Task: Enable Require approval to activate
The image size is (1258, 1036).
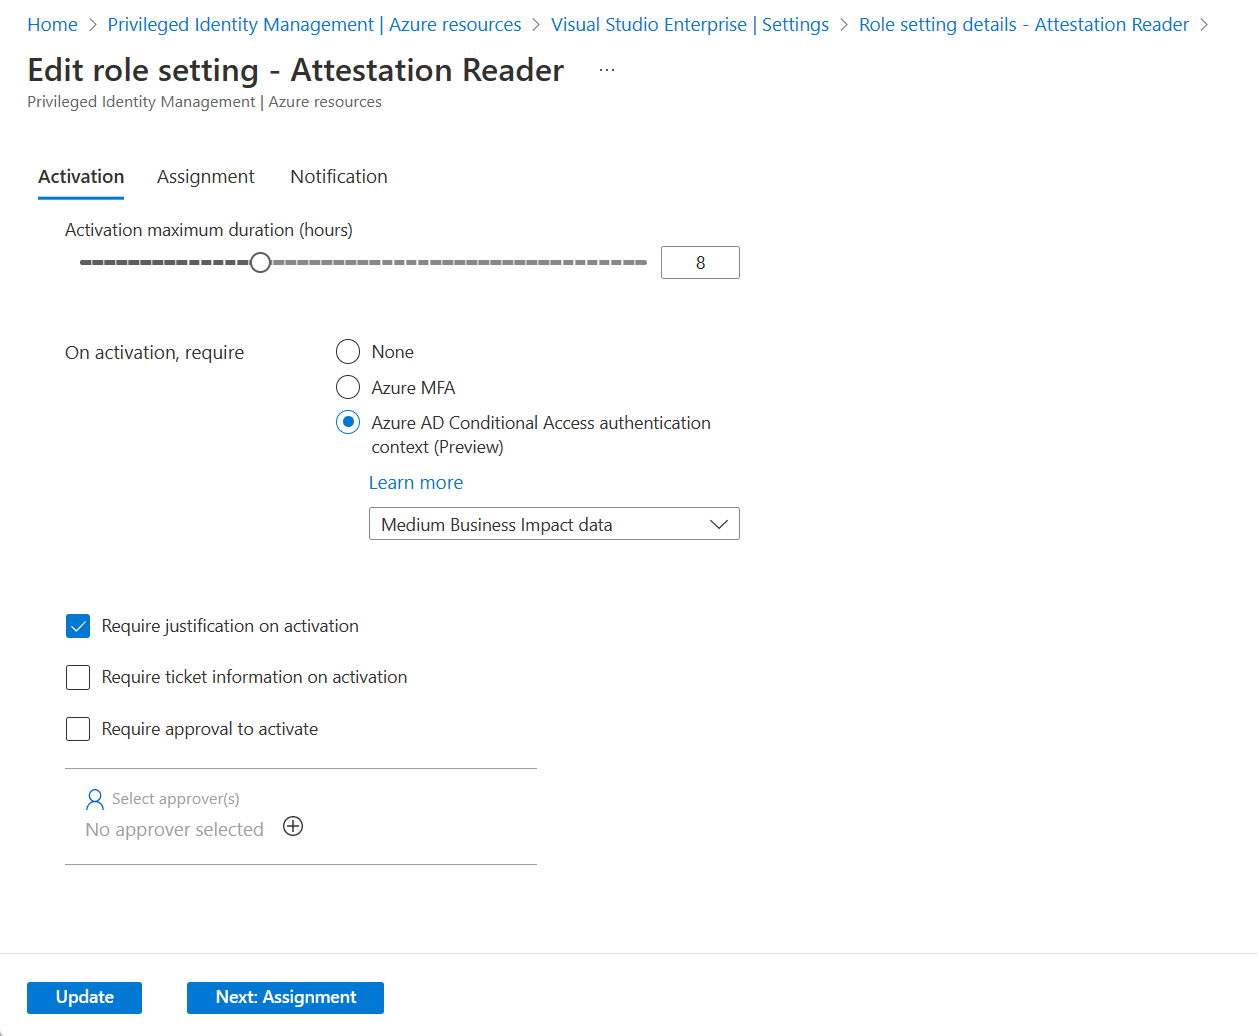Action: pos(78,729)
